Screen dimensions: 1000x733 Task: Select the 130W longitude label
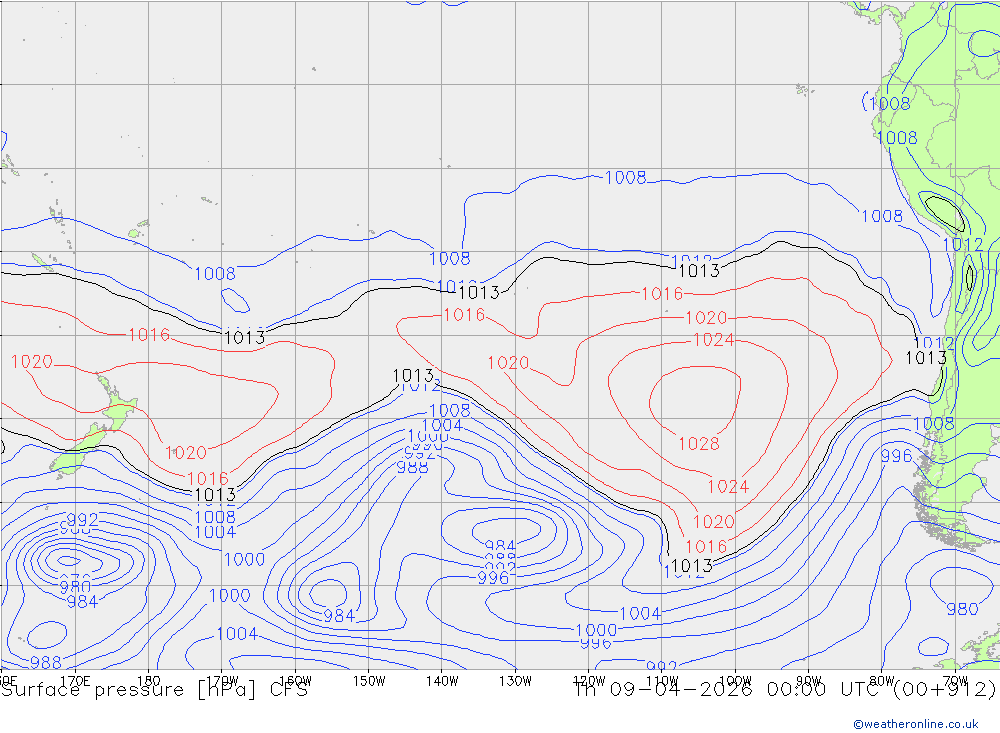coord(515,681)
